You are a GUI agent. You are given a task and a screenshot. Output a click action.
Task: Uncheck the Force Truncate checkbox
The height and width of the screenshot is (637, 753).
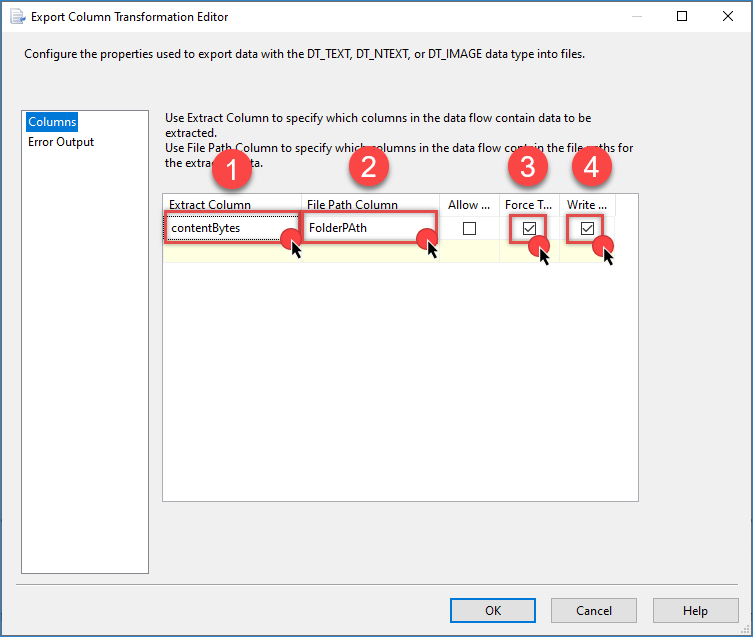529,228
